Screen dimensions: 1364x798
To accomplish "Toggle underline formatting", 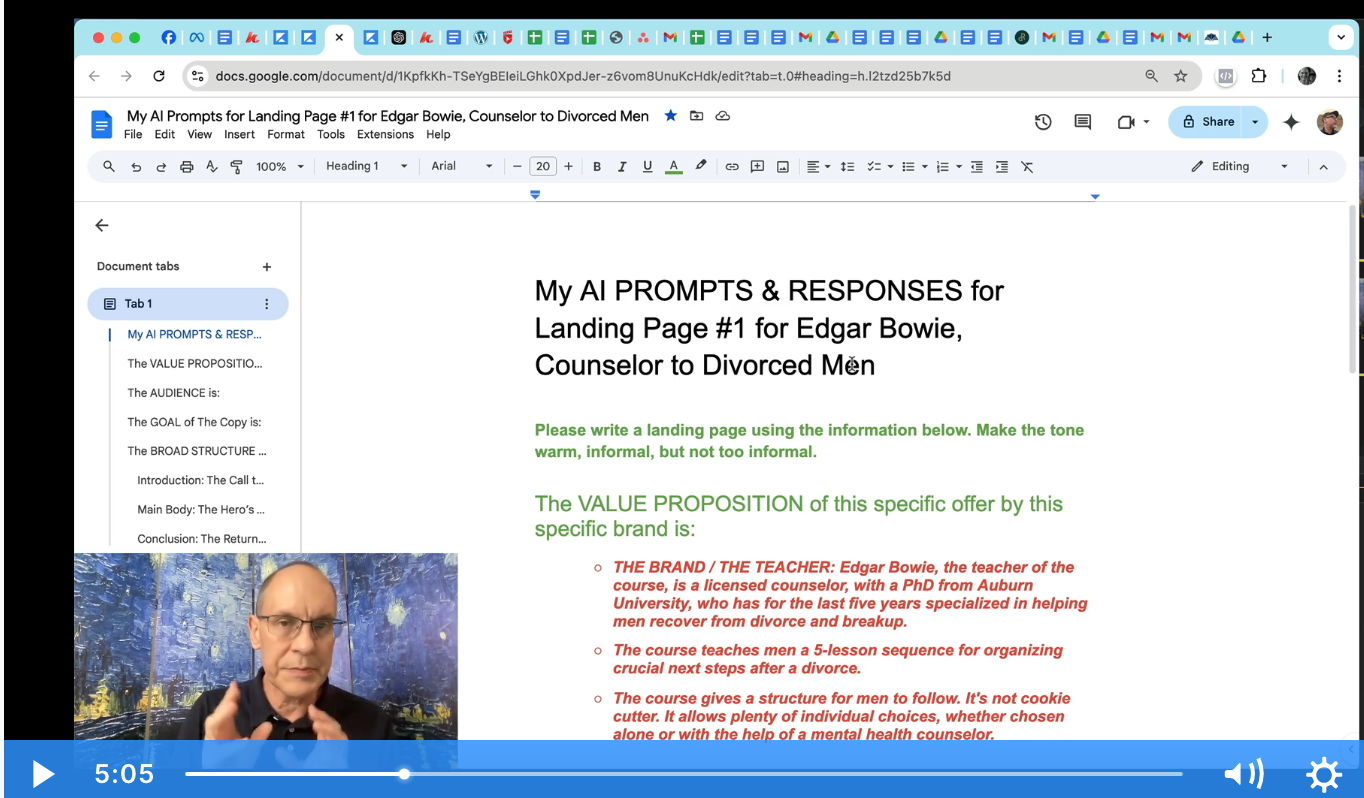I will (x=648, y=167).
